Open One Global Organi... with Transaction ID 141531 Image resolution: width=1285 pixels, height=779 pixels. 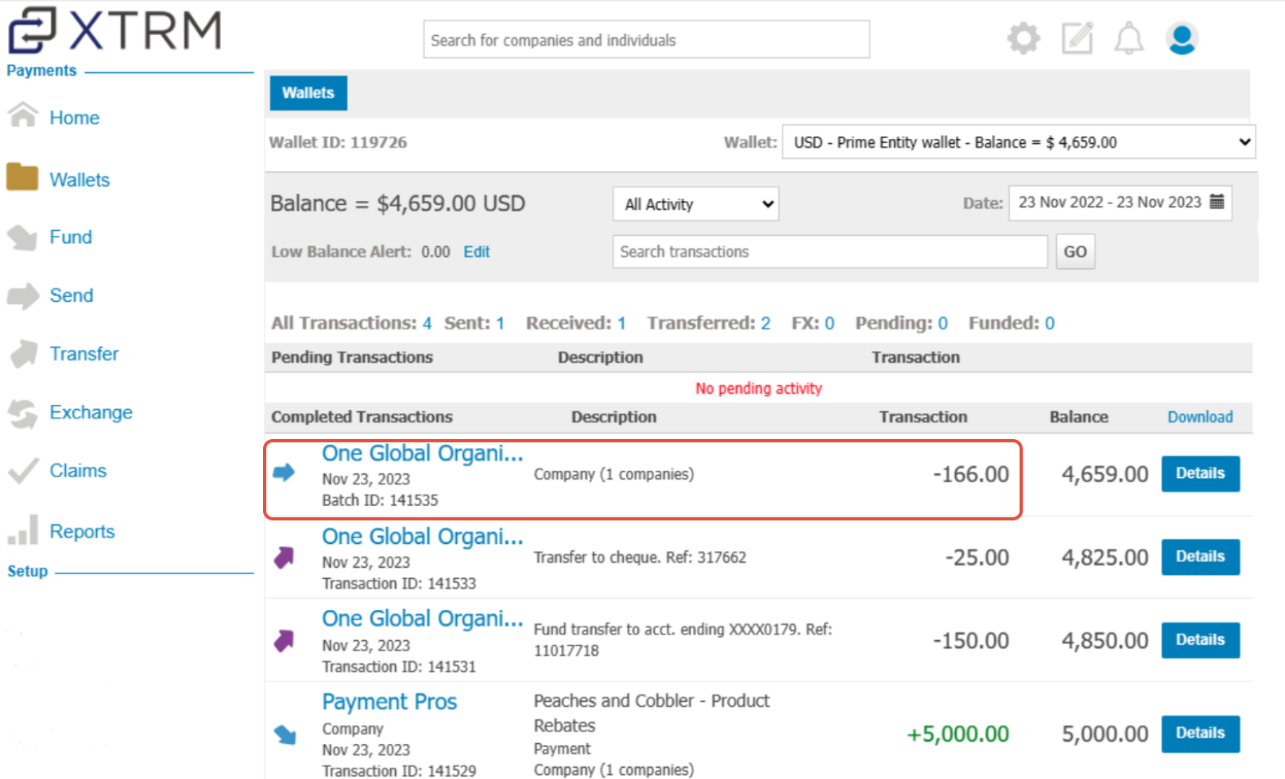pos(422,619)
